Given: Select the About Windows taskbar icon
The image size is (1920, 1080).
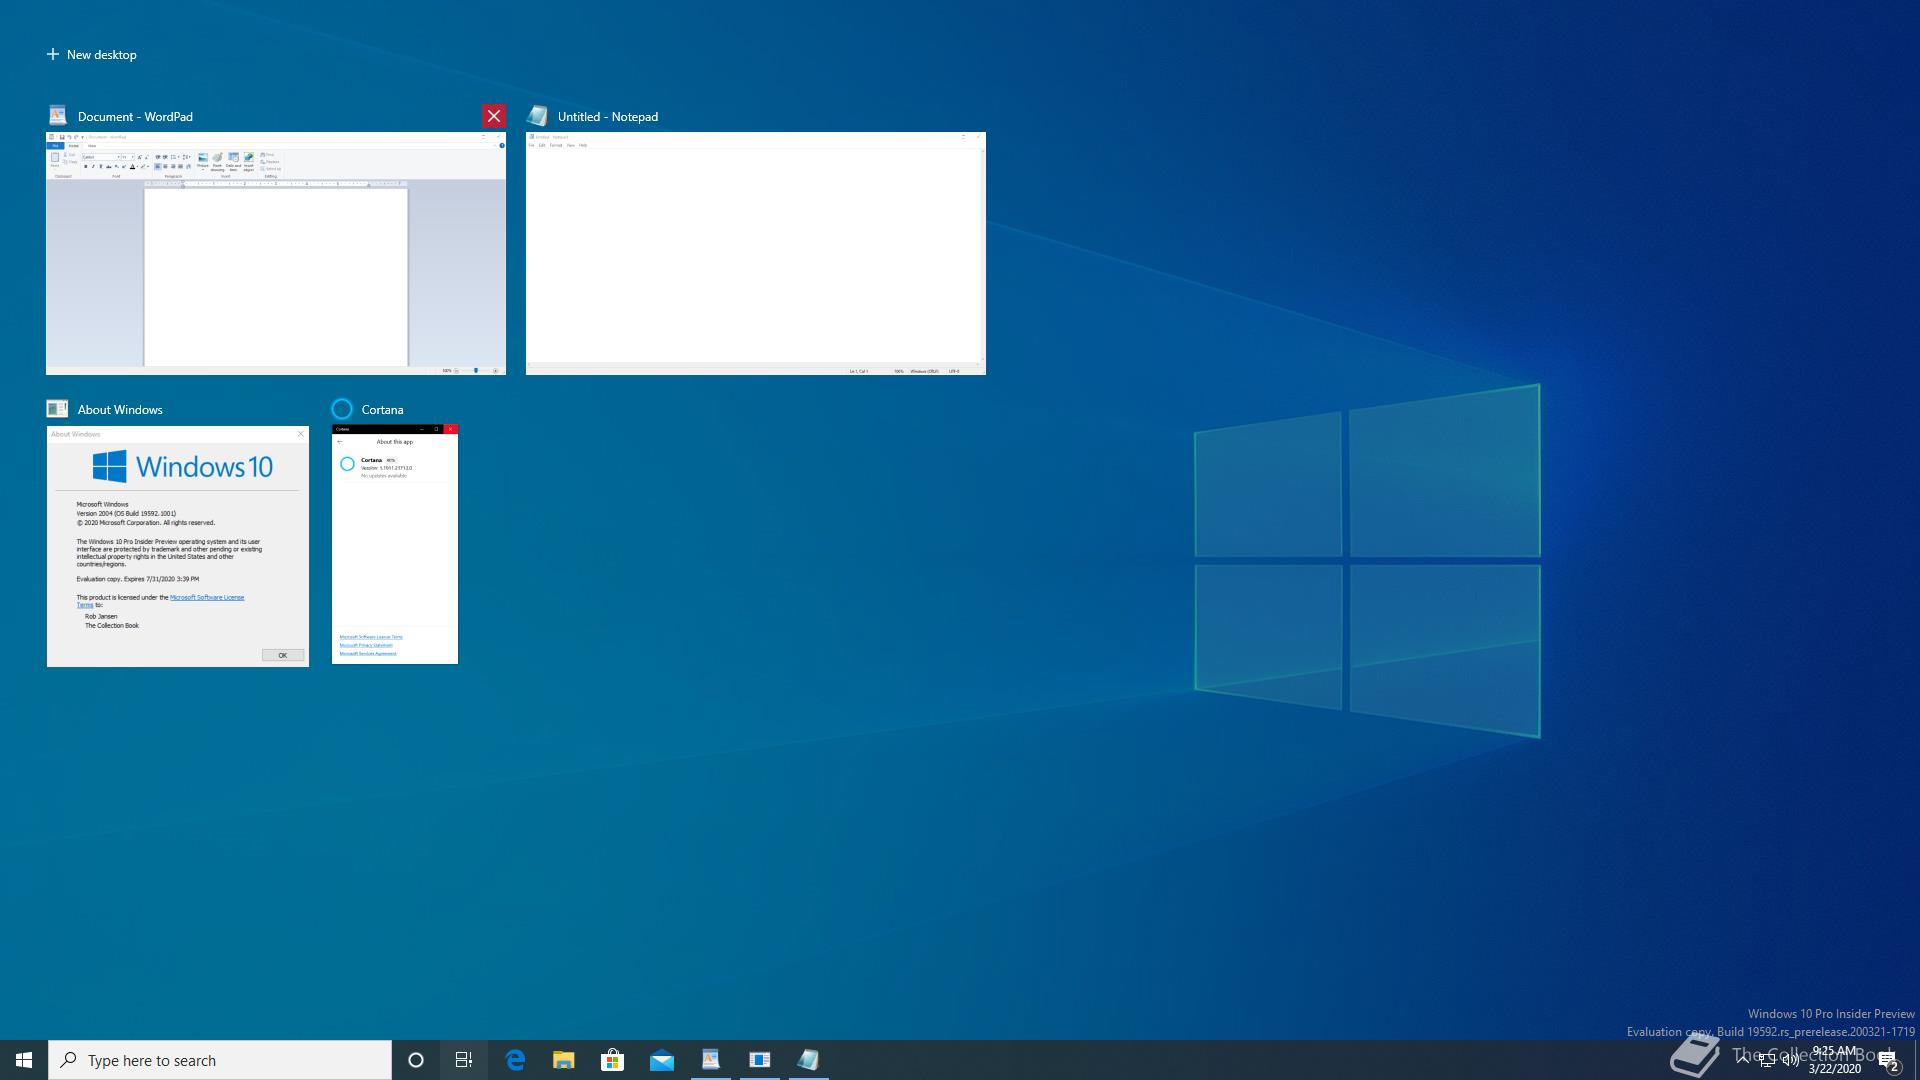Looking at the screenshot, I should (x=759, y=1060).
